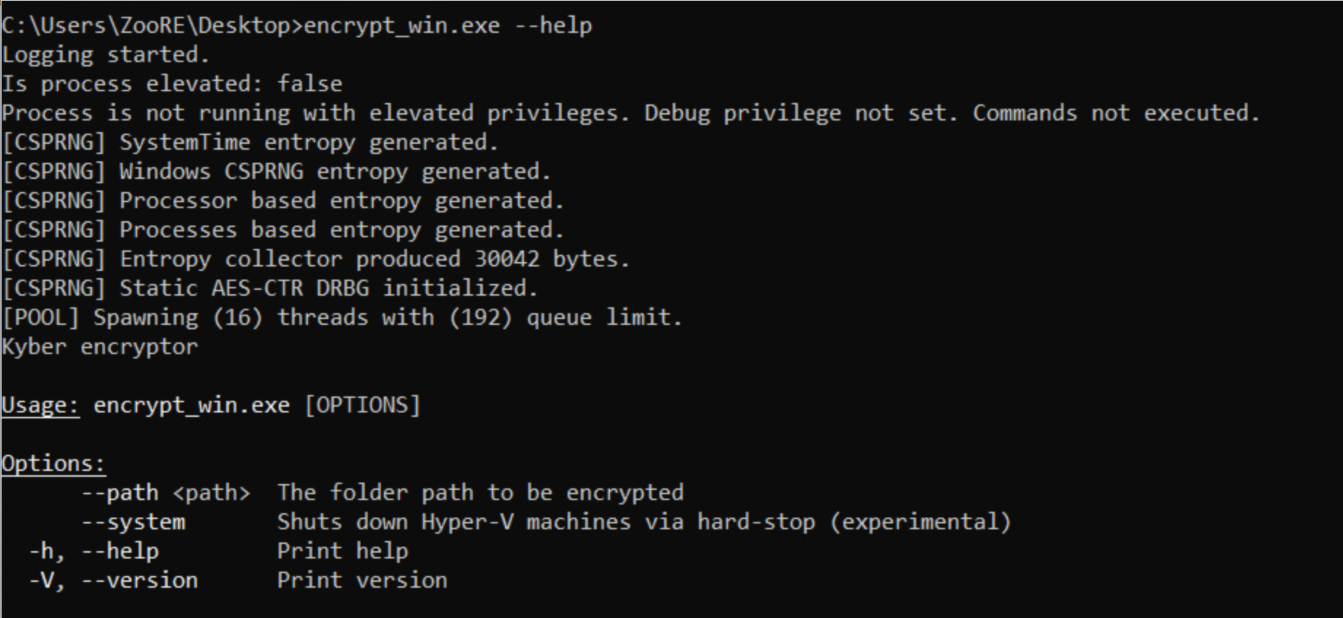Viewport: 1343px width, 618px height.
Task: Click the "--path <path>" option
Action: point(165,493)
